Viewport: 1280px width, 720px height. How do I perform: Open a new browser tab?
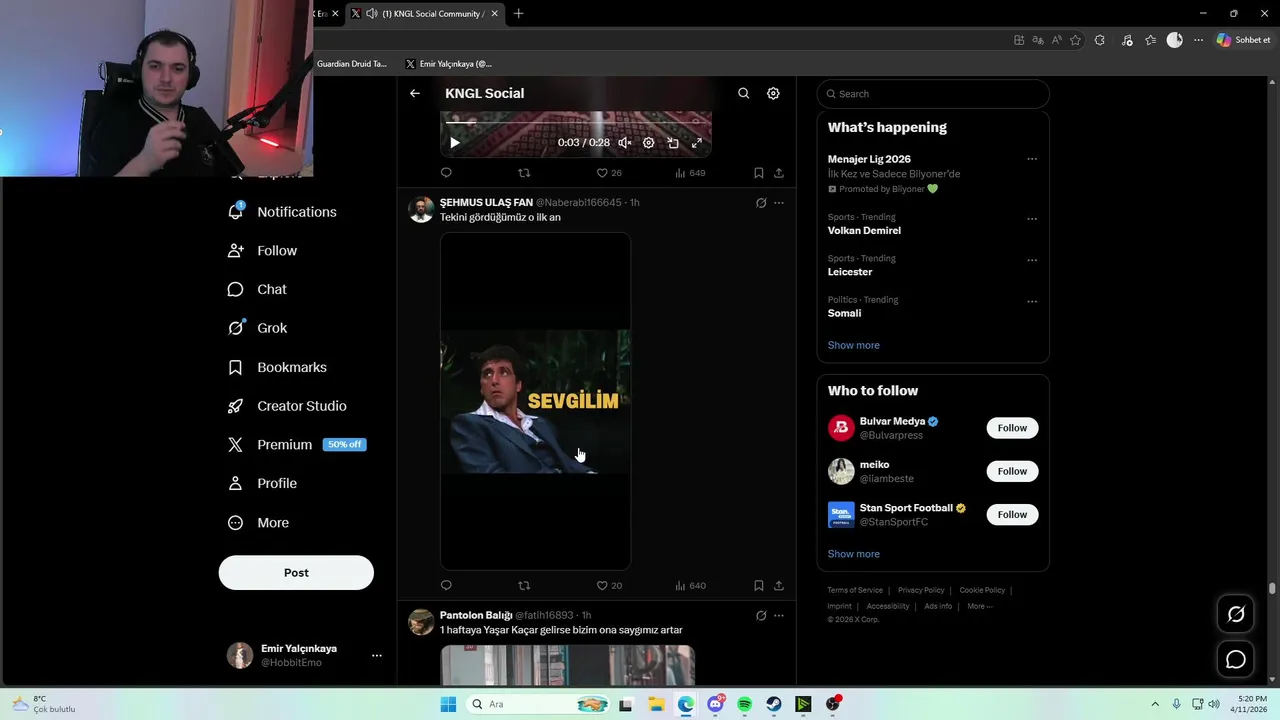pos(518,14)
